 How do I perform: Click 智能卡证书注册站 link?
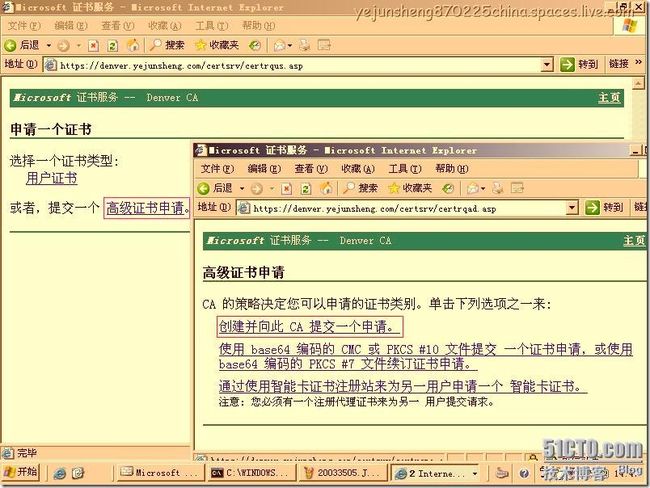[x=403, y=386]
